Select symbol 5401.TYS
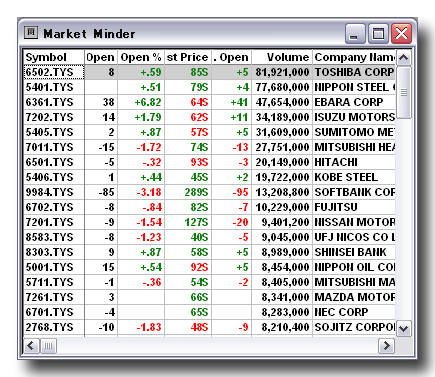This screenshot has width=435, height=377. click(49, 87)
